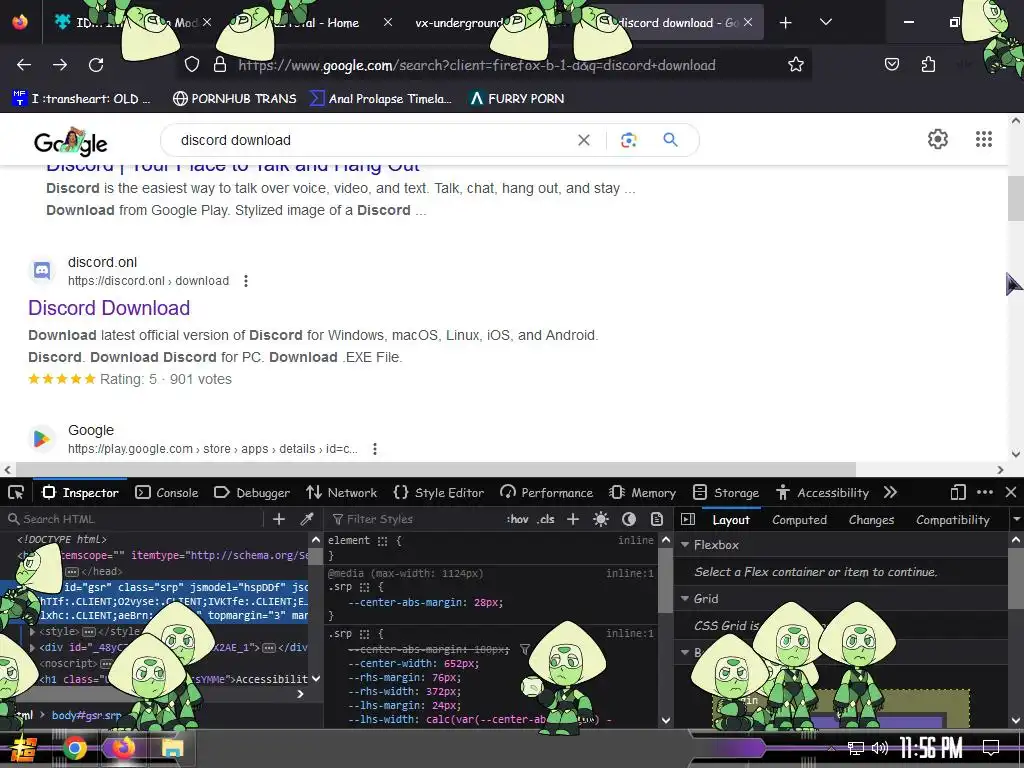Open devtools customize ellipsis menu
The height and width of the screenshot is (768, 1024).
pyautogui.click(x=985, y=492)
